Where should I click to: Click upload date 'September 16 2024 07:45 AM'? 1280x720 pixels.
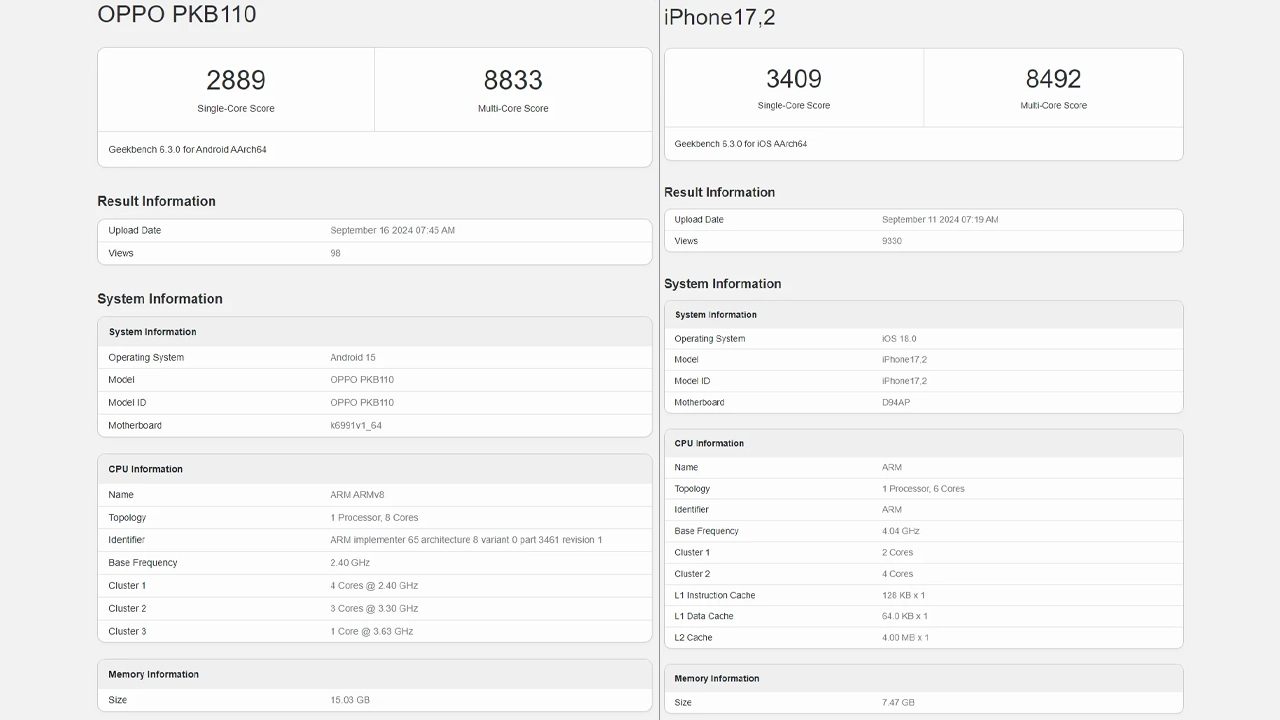pos(393,231)
